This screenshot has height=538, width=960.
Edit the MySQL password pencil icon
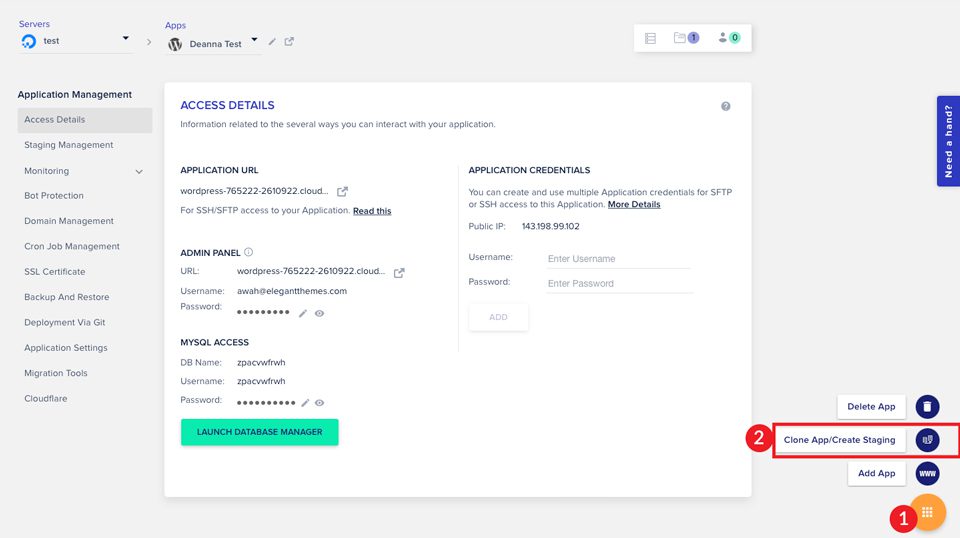point(305,402)
